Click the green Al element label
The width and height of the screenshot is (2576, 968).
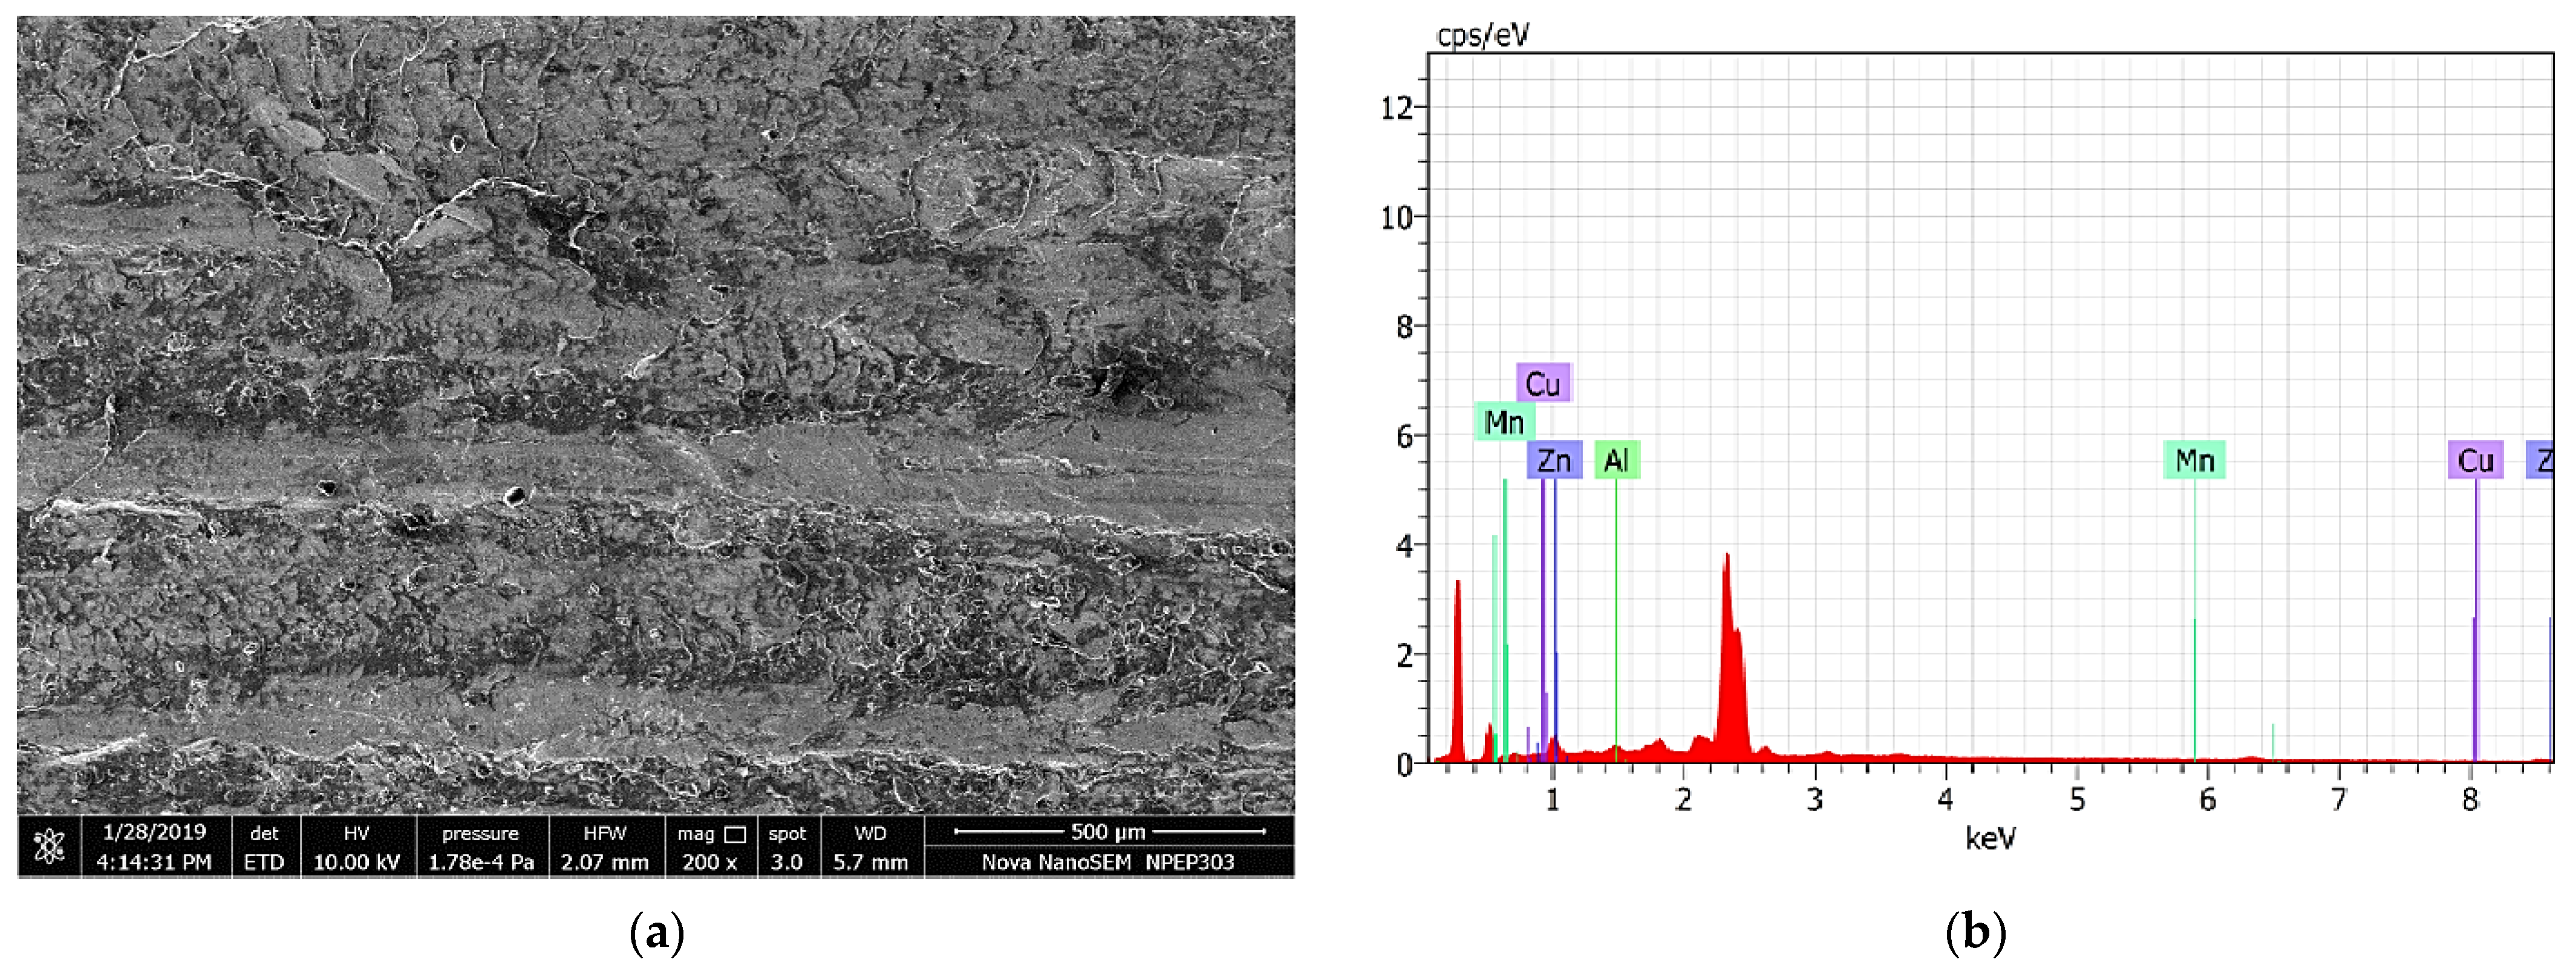click(x=1616, y=461)
